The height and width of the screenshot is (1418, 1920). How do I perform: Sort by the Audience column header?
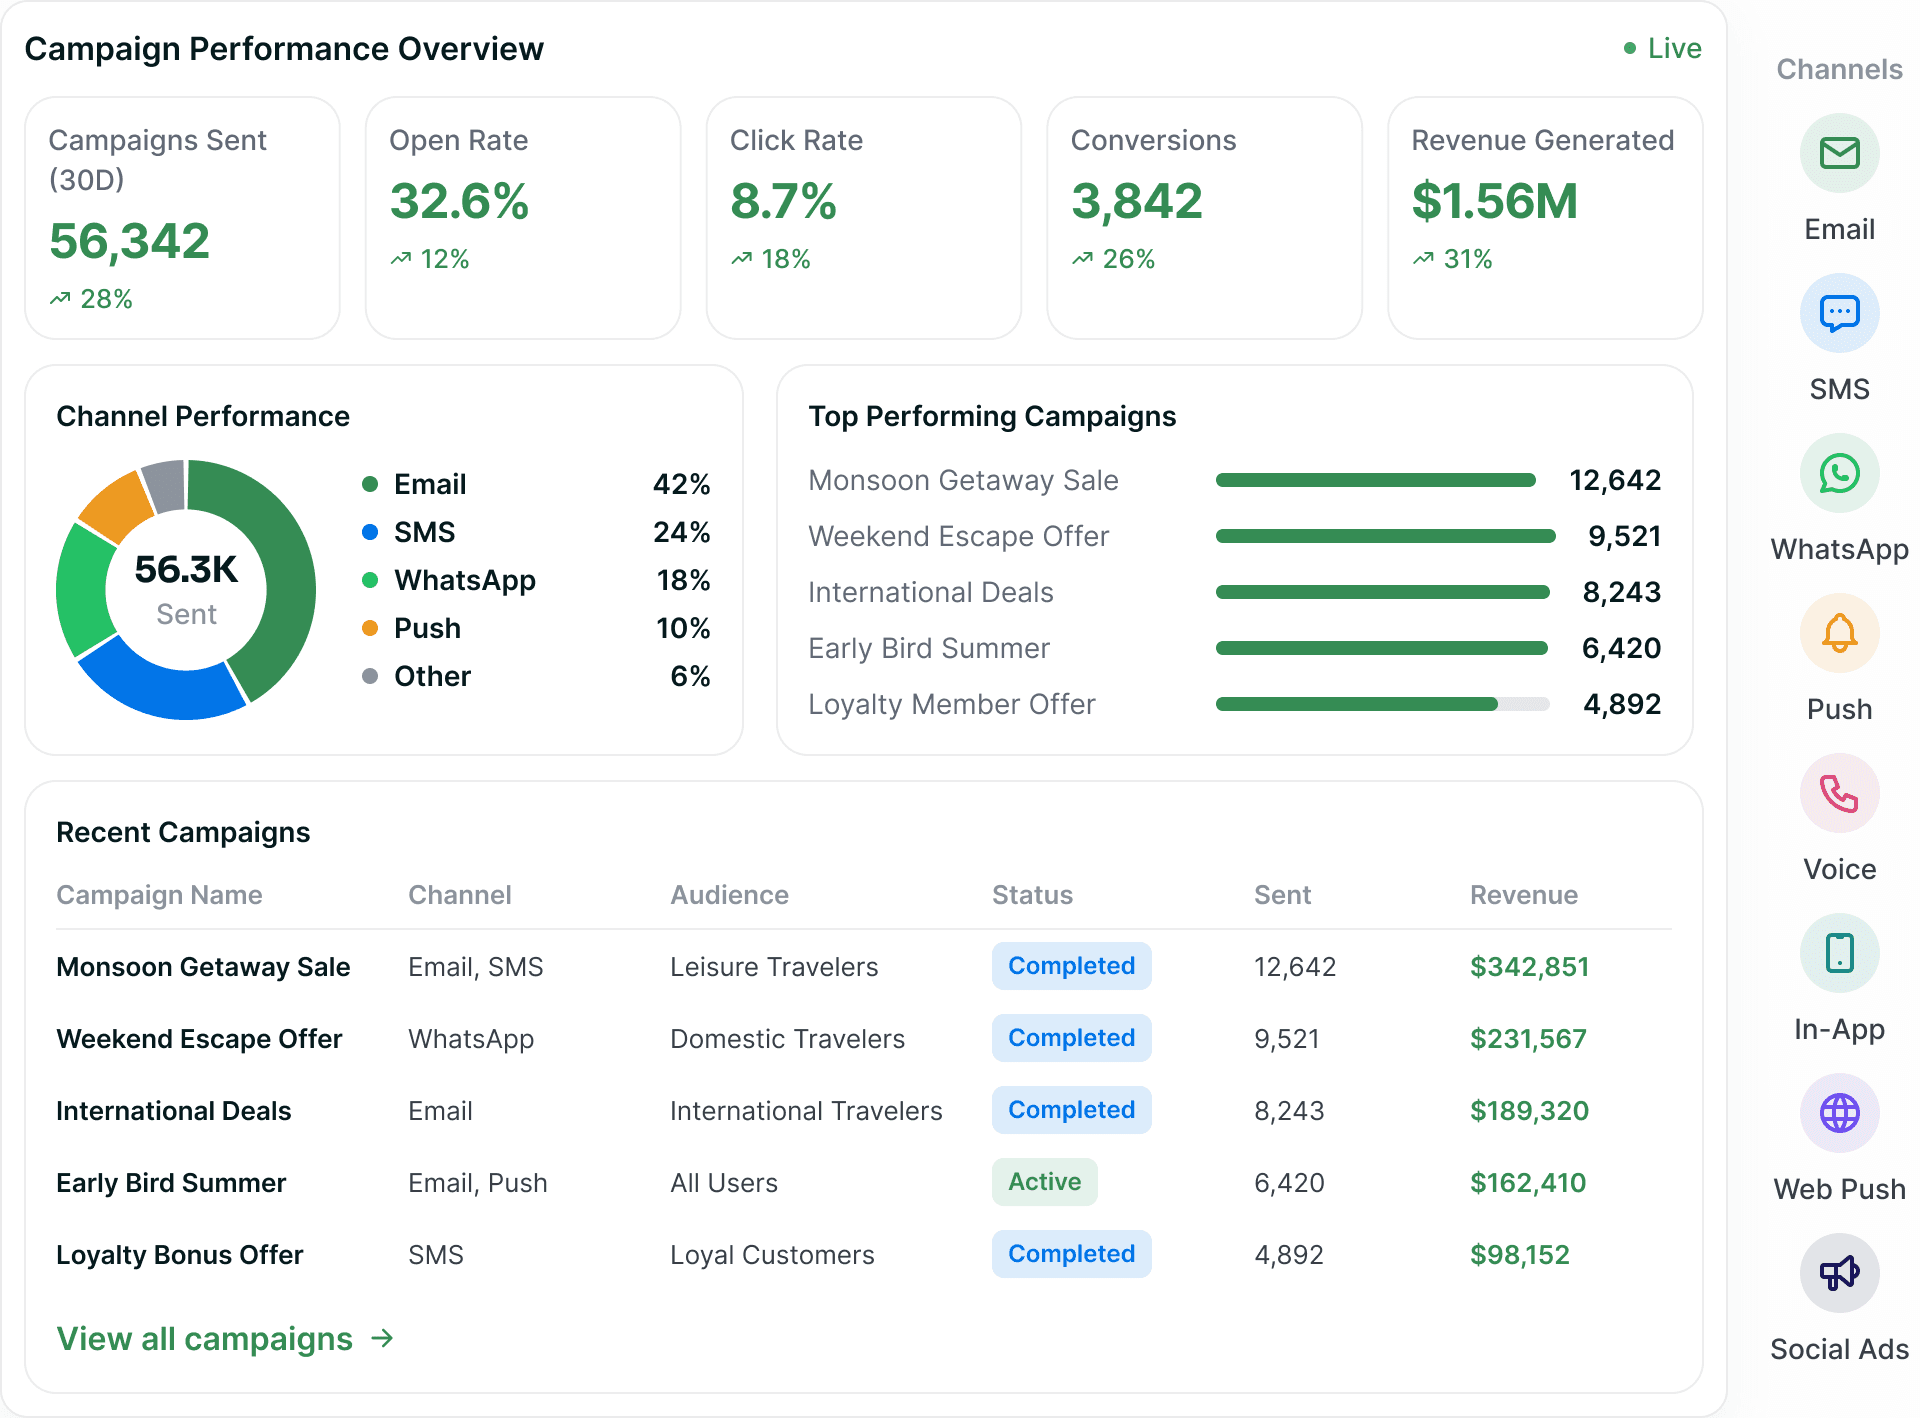click(x=729, y=895)
